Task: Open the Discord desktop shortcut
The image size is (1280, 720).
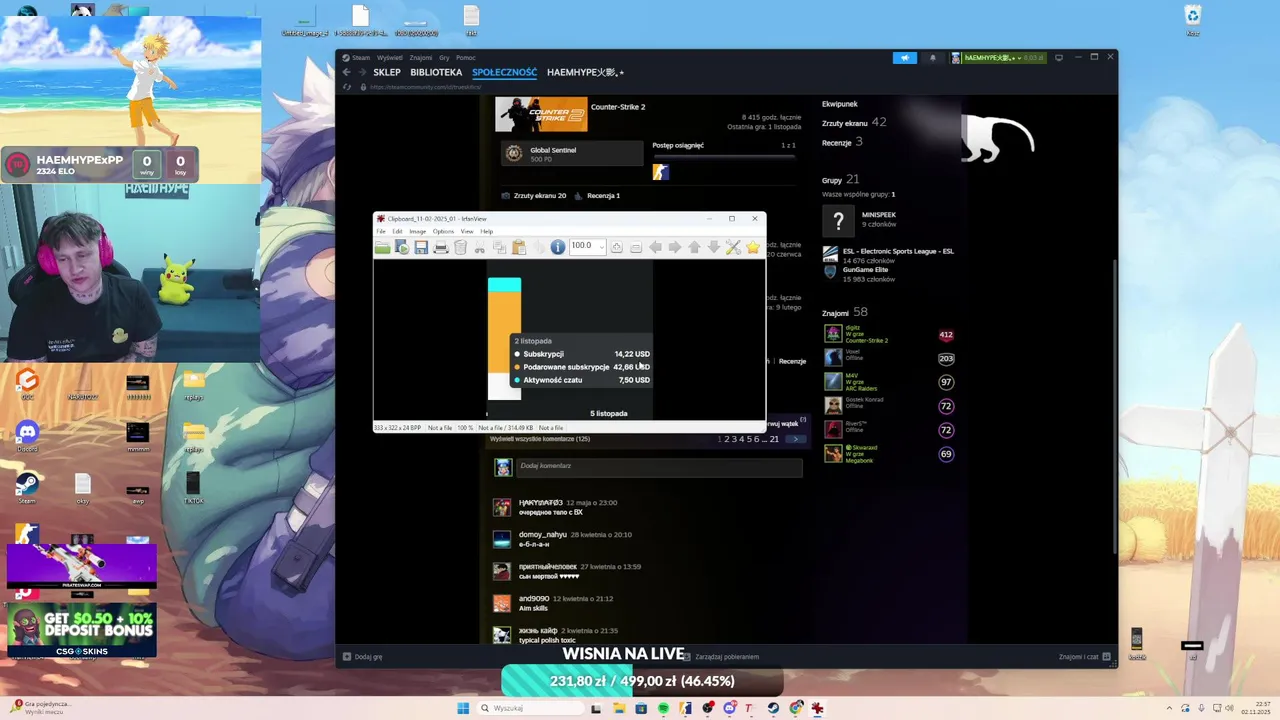Action: pos(27,437)
